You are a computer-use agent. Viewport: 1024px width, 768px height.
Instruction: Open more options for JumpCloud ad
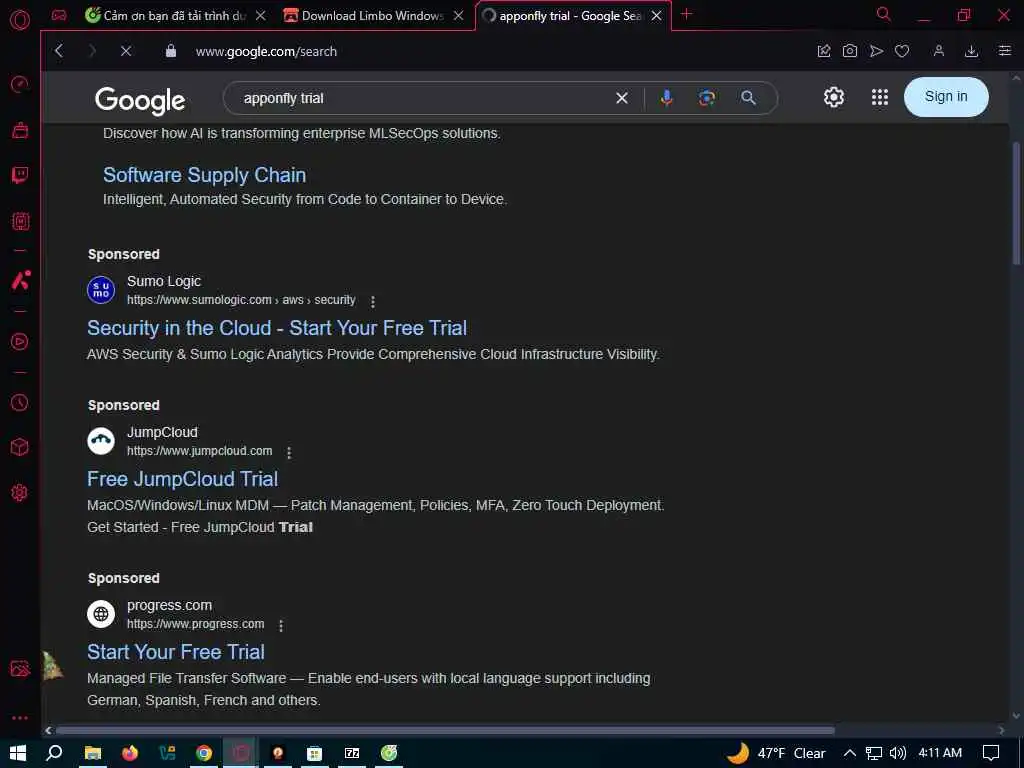tap(289, 452)
